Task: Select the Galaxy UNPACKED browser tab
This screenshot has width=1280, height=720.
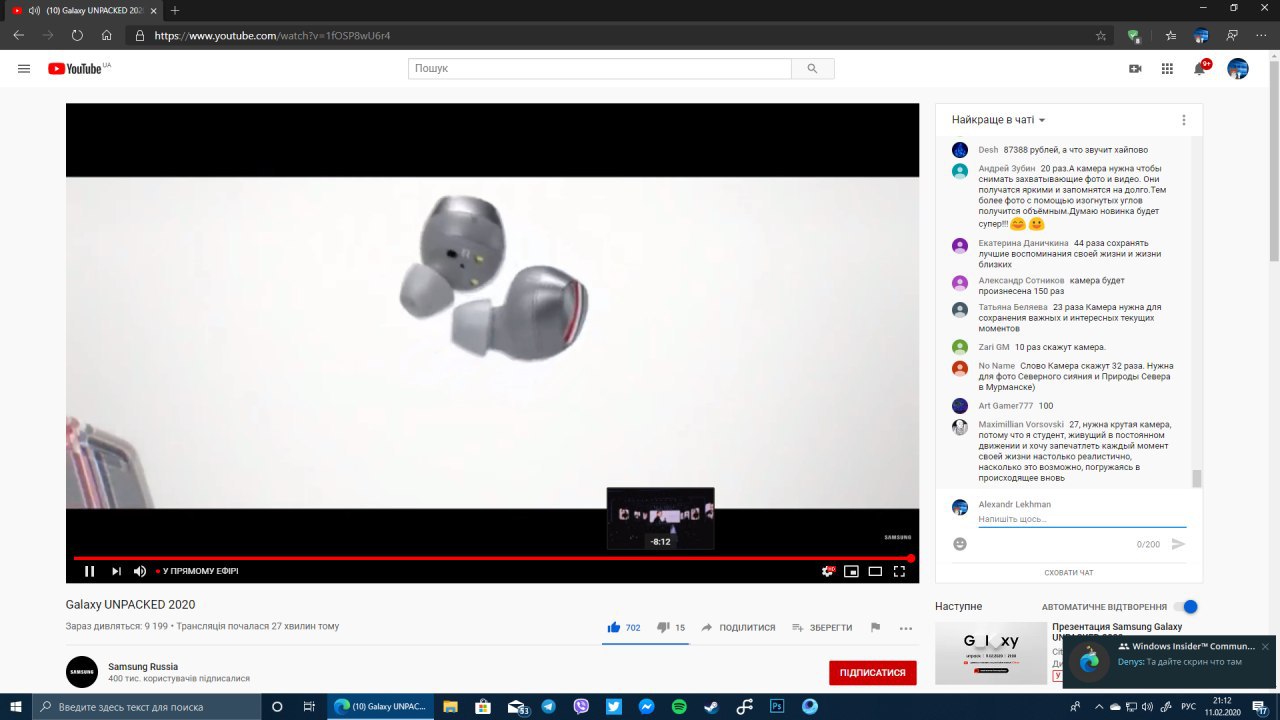Action: (x=82, y=10)
